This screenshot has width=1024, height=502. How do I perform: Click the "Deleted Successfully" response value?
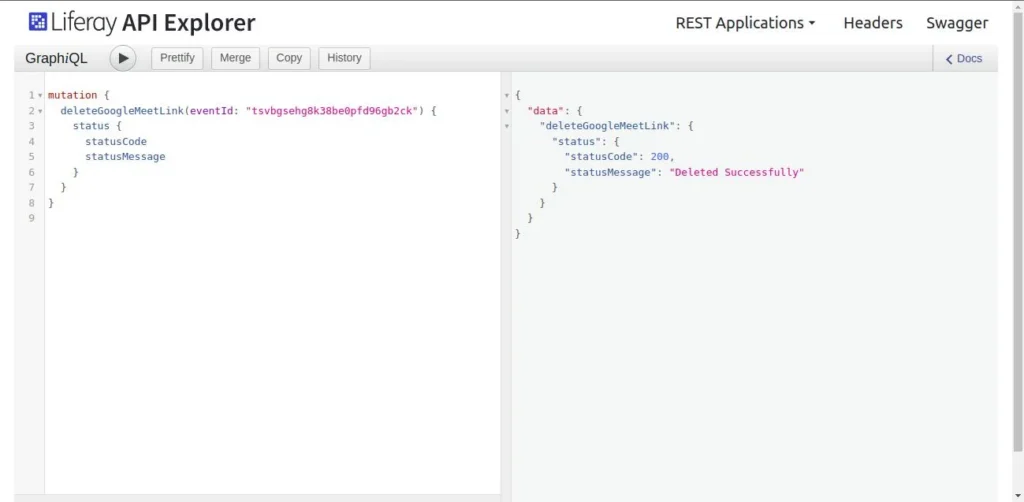(x=737, y=172)
